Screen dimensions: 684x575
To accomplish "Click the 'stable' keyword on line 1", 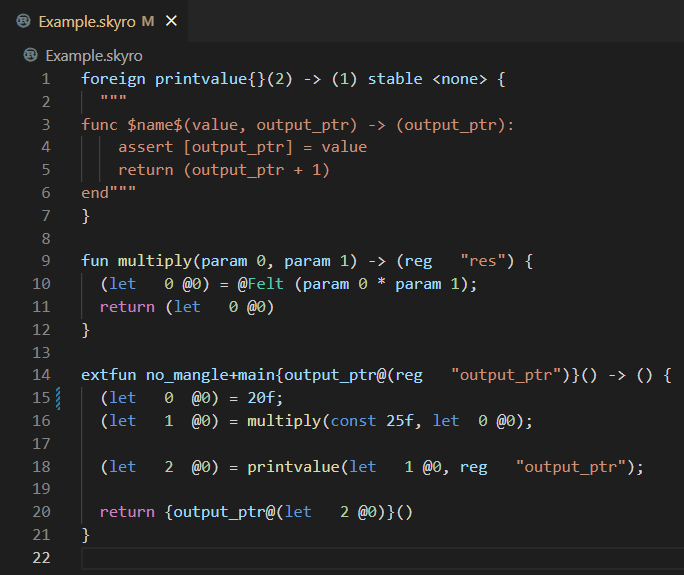I will 395,79.
